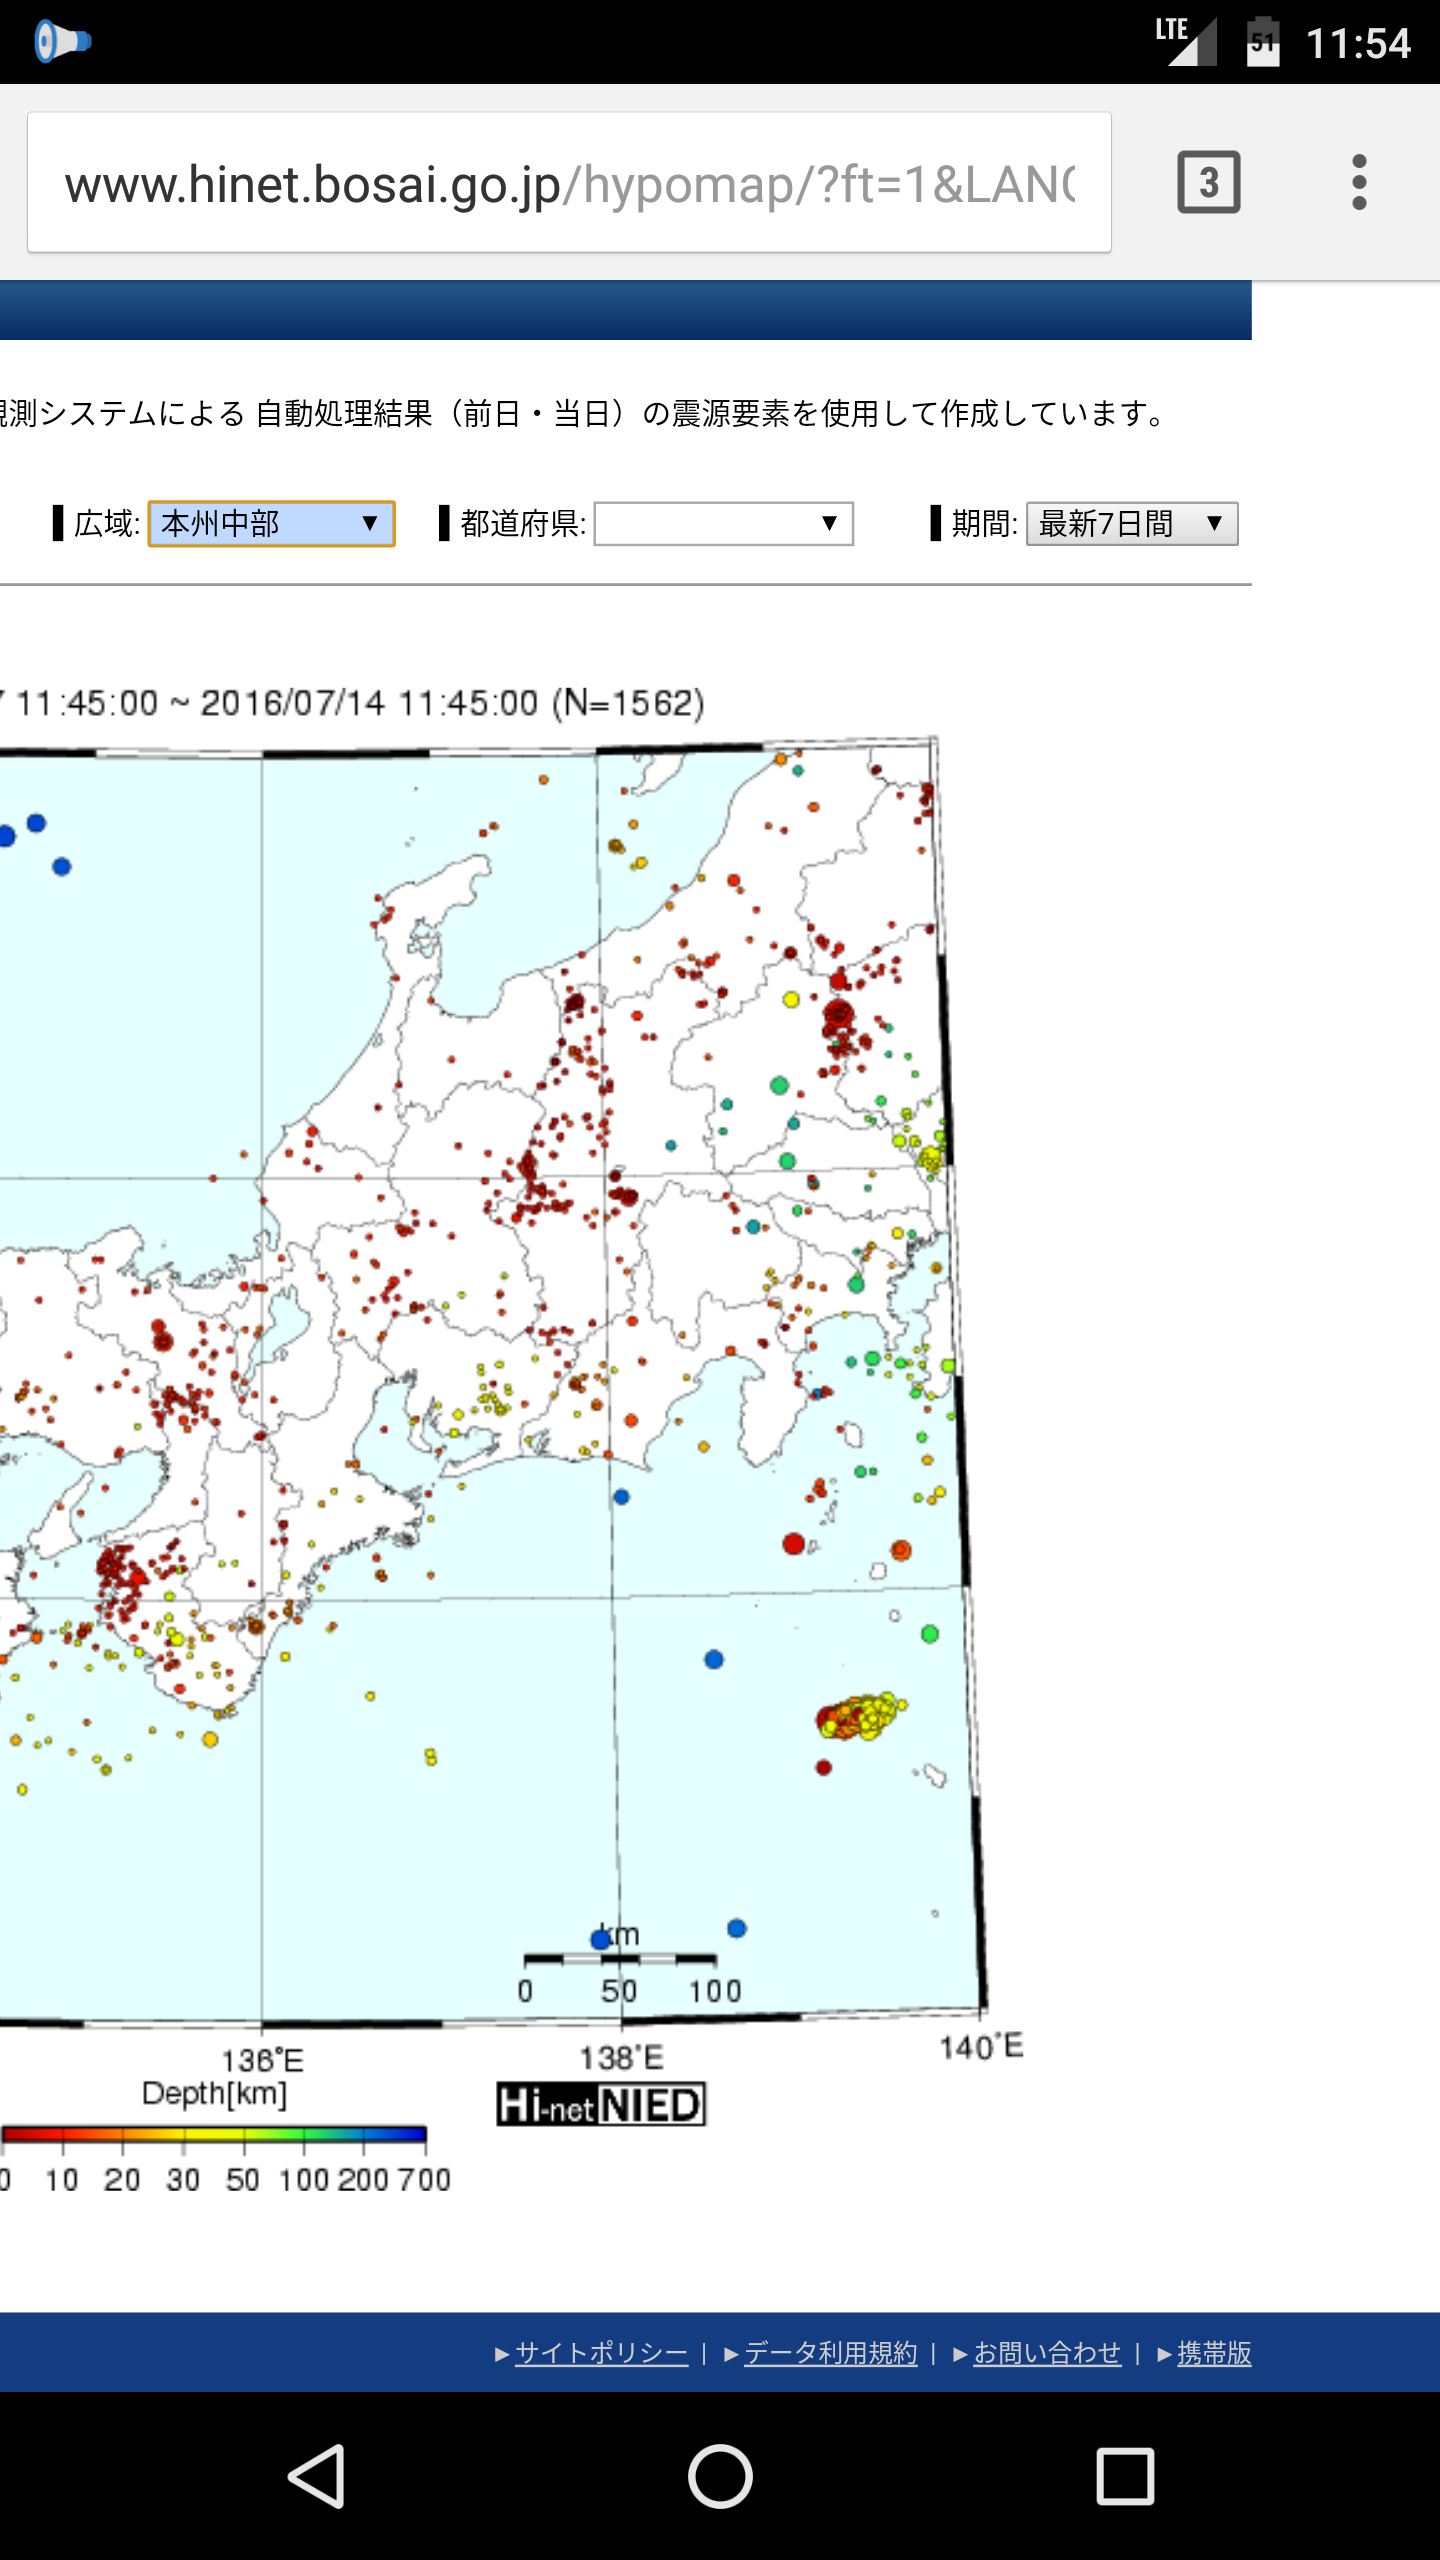Tap the Android Back navigation button
The image size is (1440, 2560).
318,2476
